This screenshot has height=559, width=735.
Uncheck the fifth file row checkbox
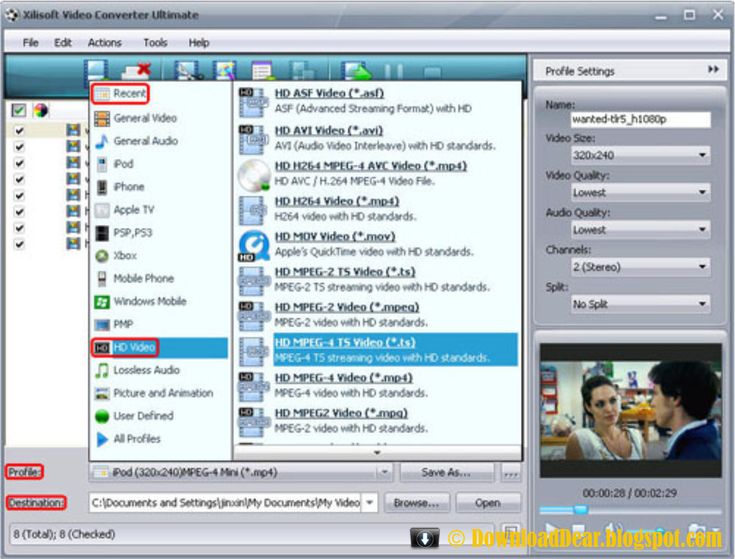(19, 195)
